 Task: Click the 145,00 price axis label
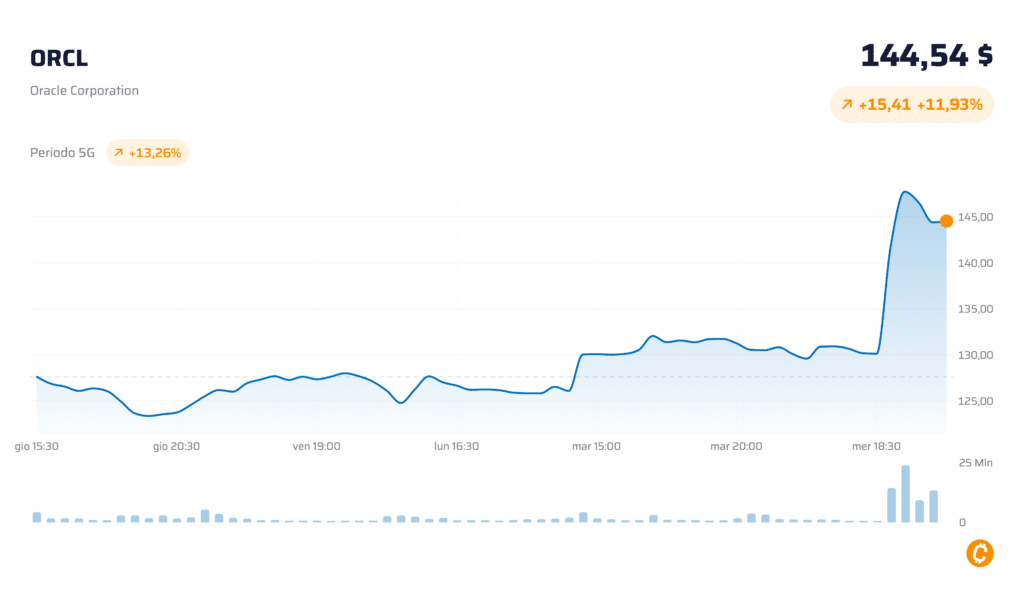tap(976, 217)
